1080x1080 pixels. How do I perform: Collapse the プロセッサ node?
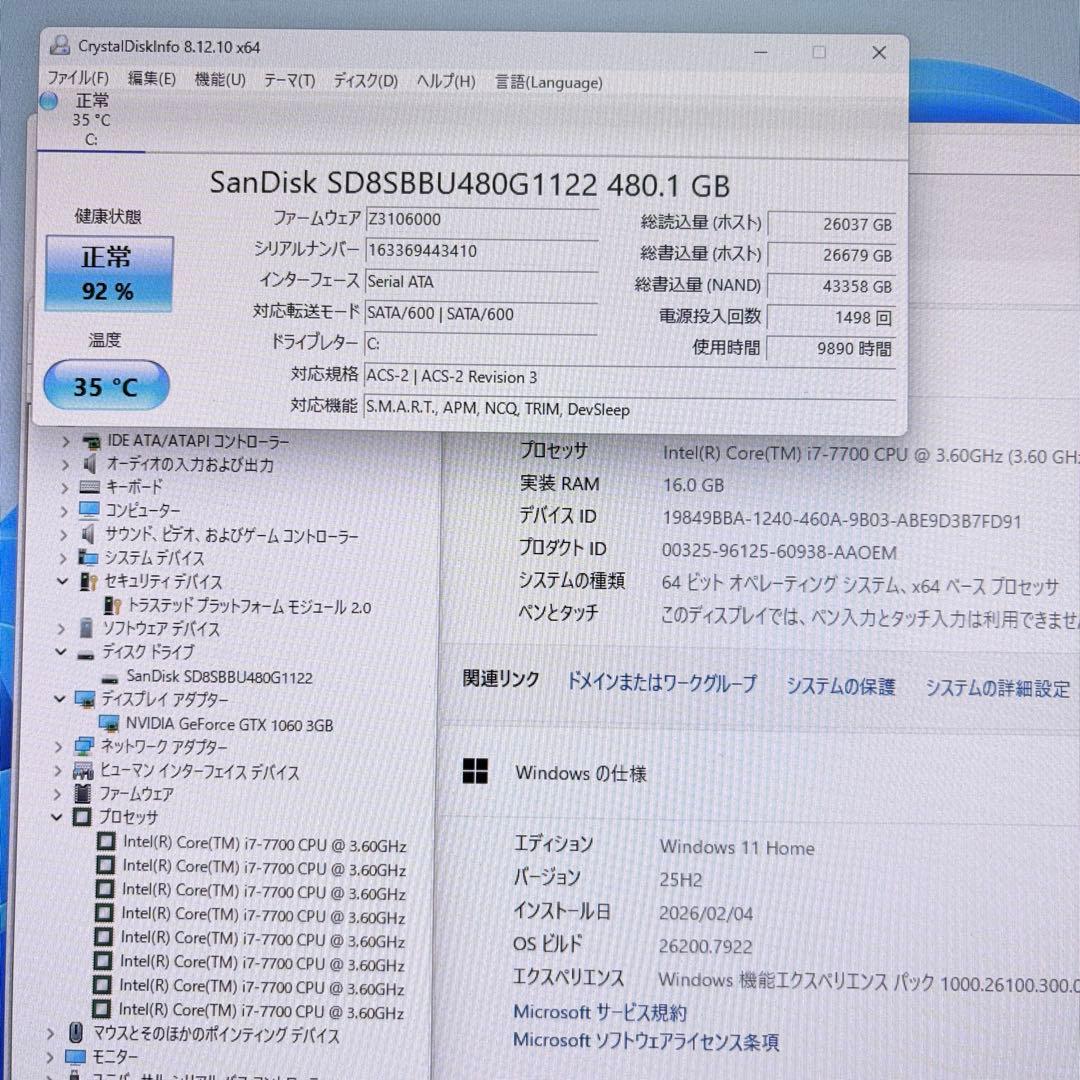pyautogui.click(x=56, y=817)
